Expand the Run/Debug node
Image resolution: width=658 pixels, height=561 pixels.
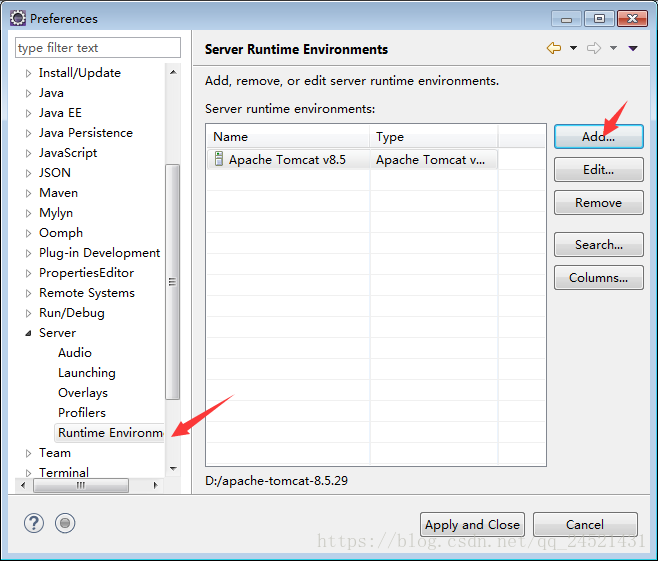28,313
